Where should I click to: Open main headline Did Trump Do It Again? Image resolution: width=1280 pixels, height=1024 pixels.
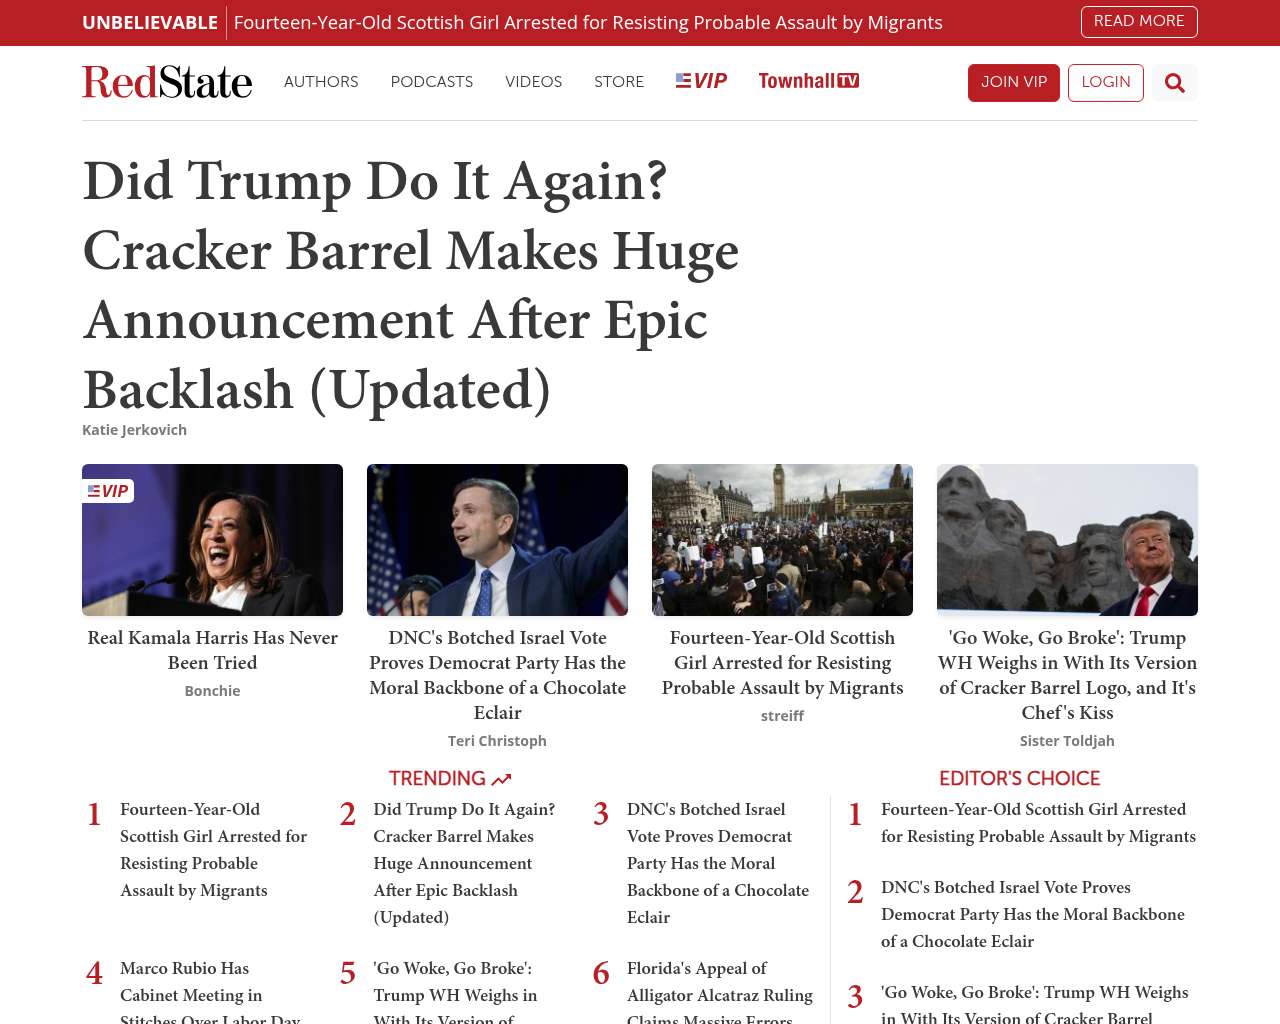(411, 285)
